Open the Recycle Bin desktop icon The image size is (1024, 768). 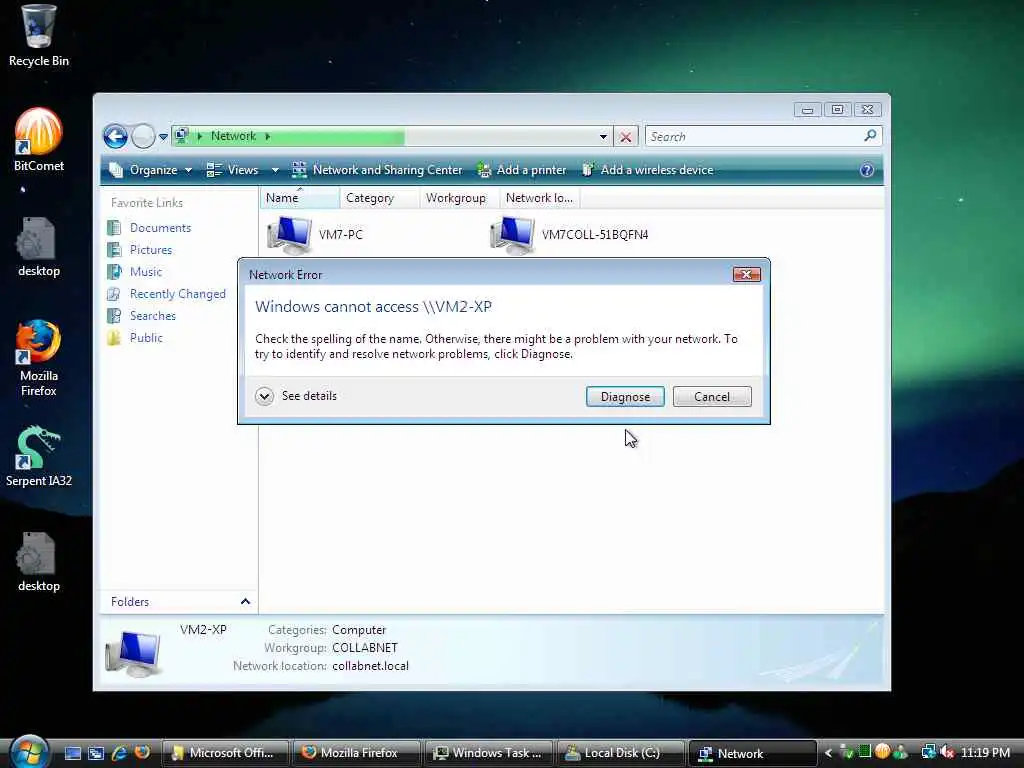[38, 36]
